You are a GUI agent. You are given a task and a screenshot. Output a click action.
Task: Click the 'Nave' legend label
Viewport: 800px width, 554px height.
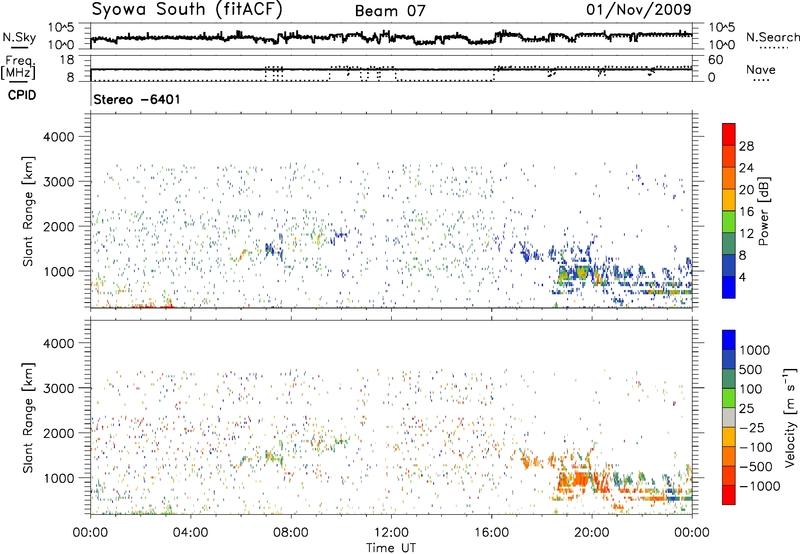pyautogui.click(x=760, y=70)
